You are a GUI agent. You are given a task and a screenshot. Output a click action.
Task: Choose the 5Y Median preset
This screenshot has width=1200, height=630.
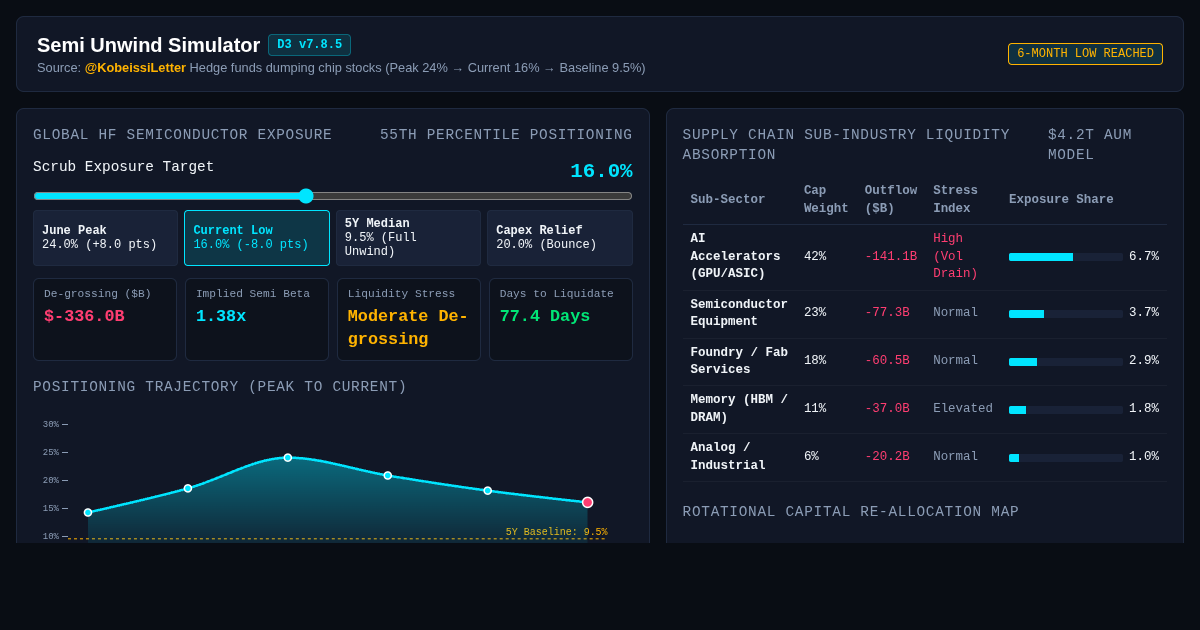(408, 238)
